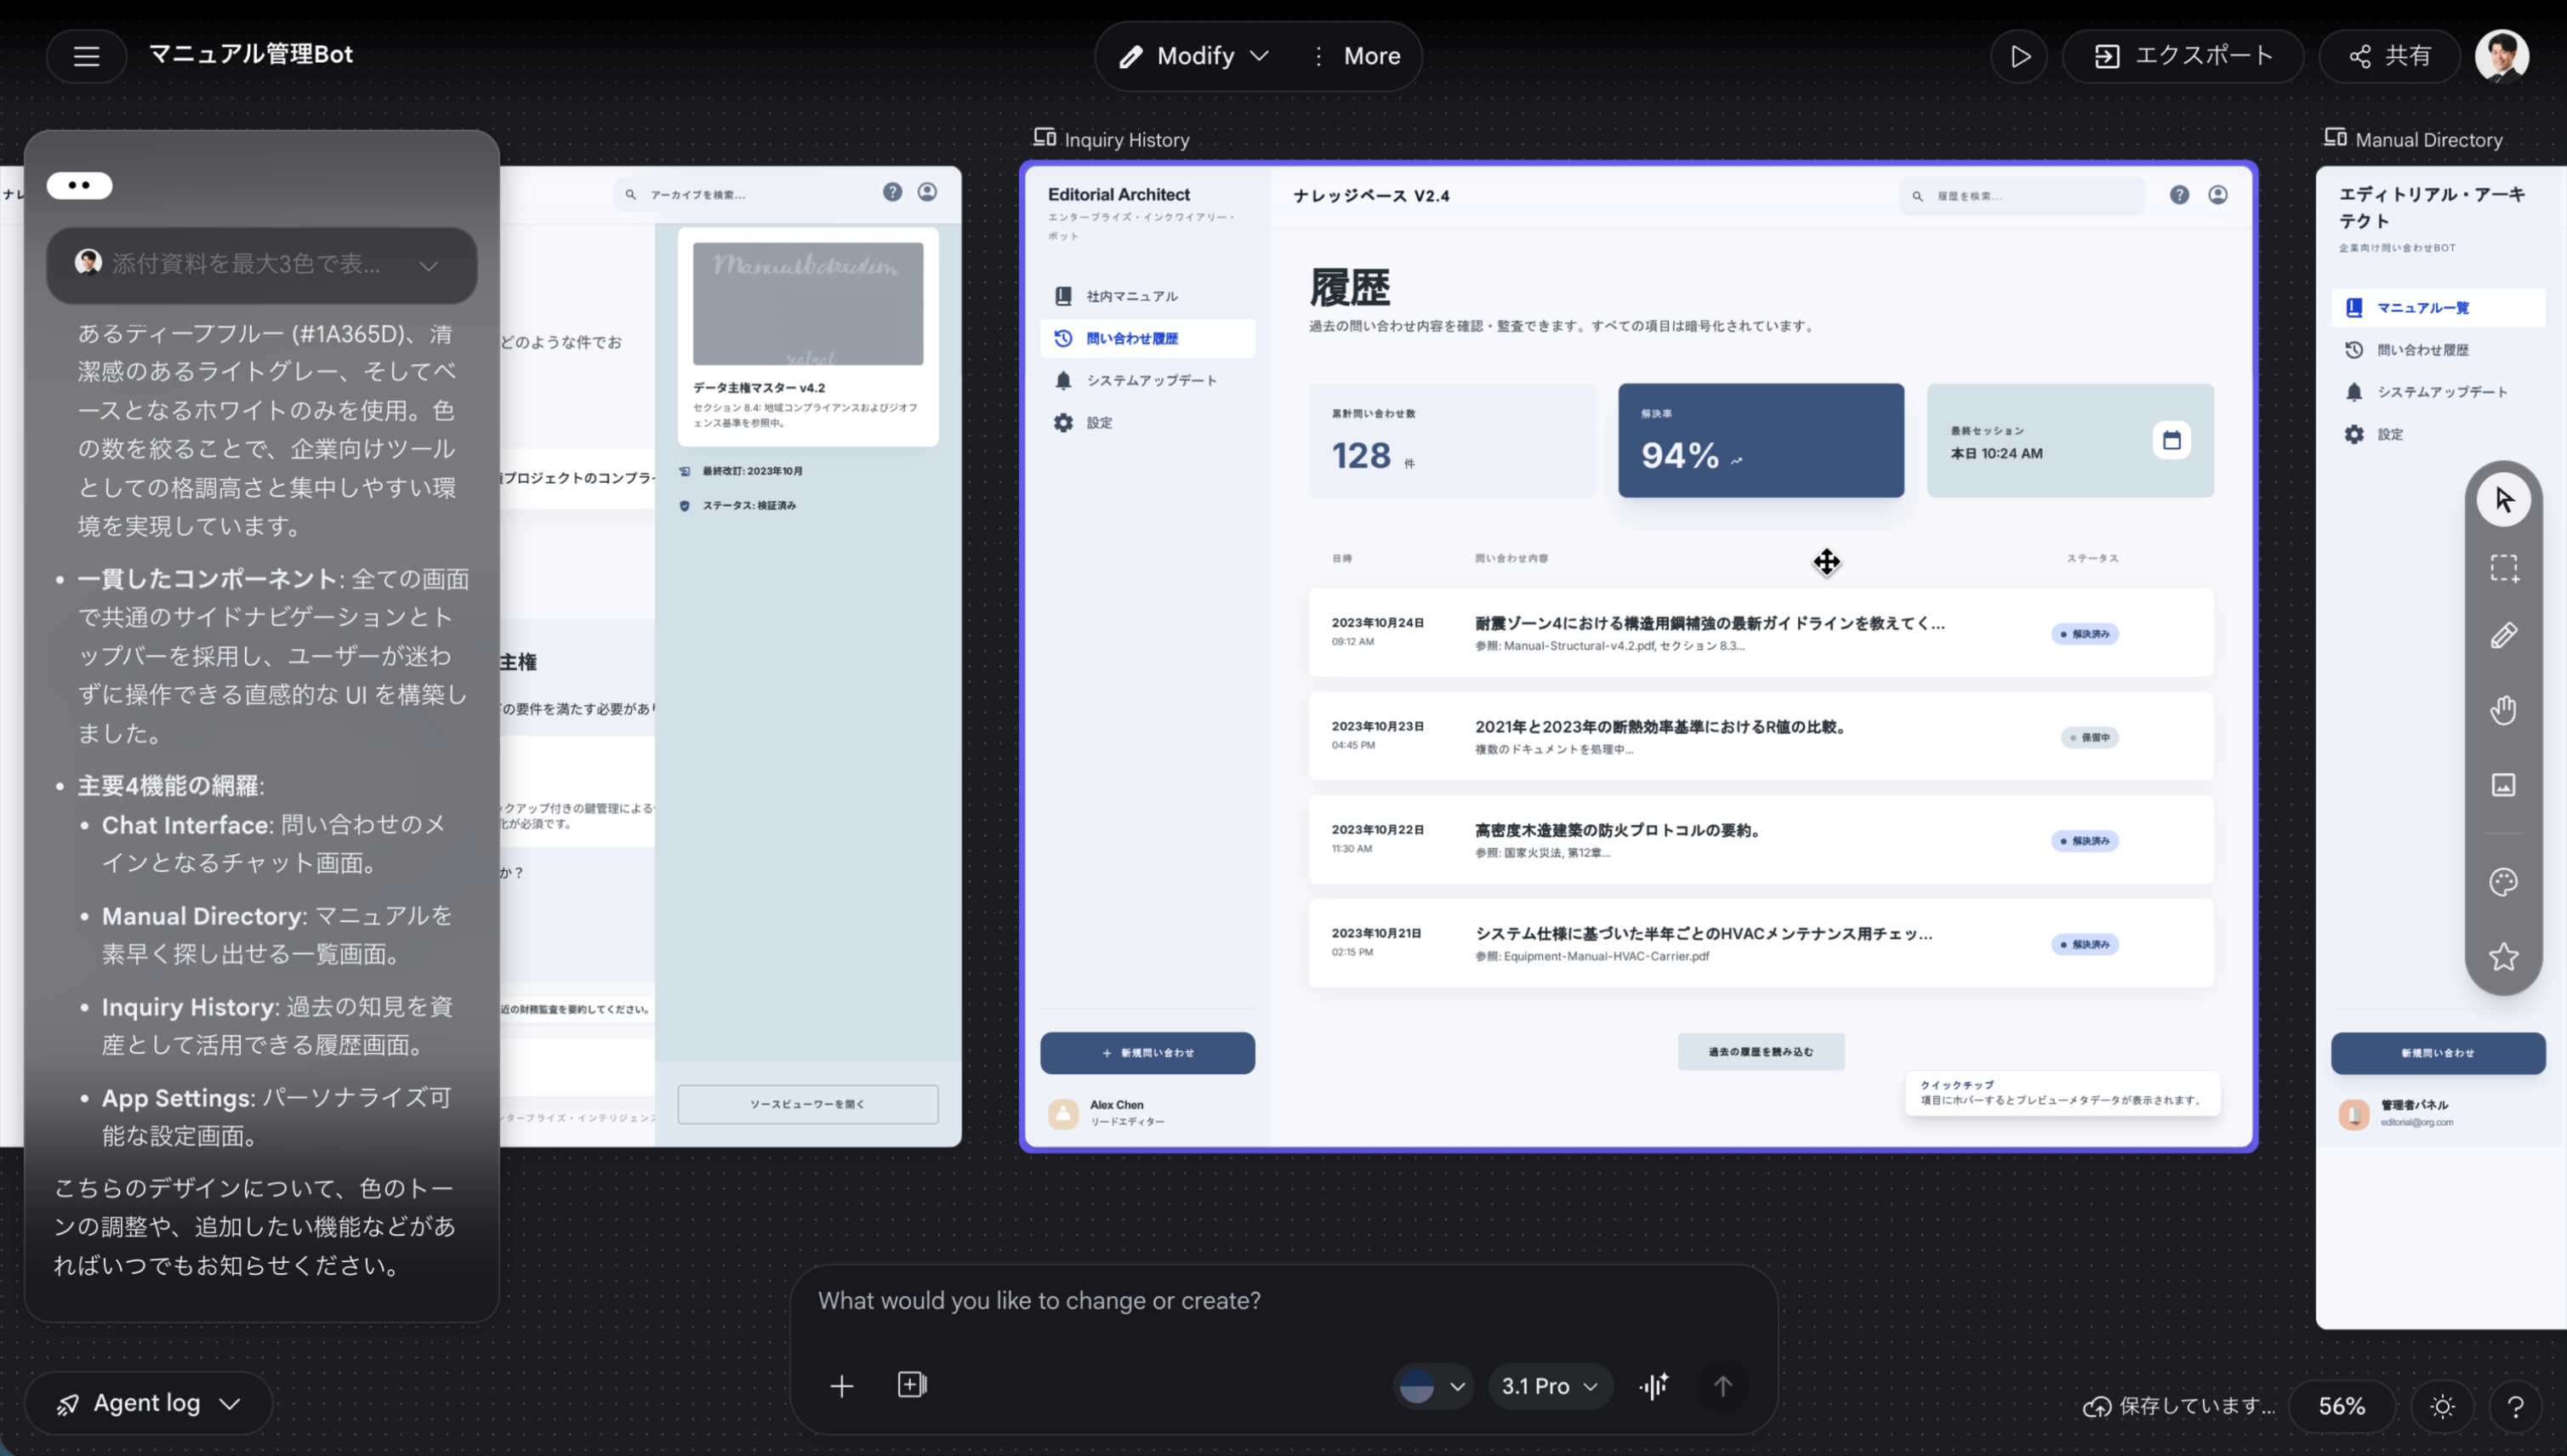This screenshot has height=1456, width=2567.
Task: Select the cursor pointer tool
Action: pos(2503,499)
